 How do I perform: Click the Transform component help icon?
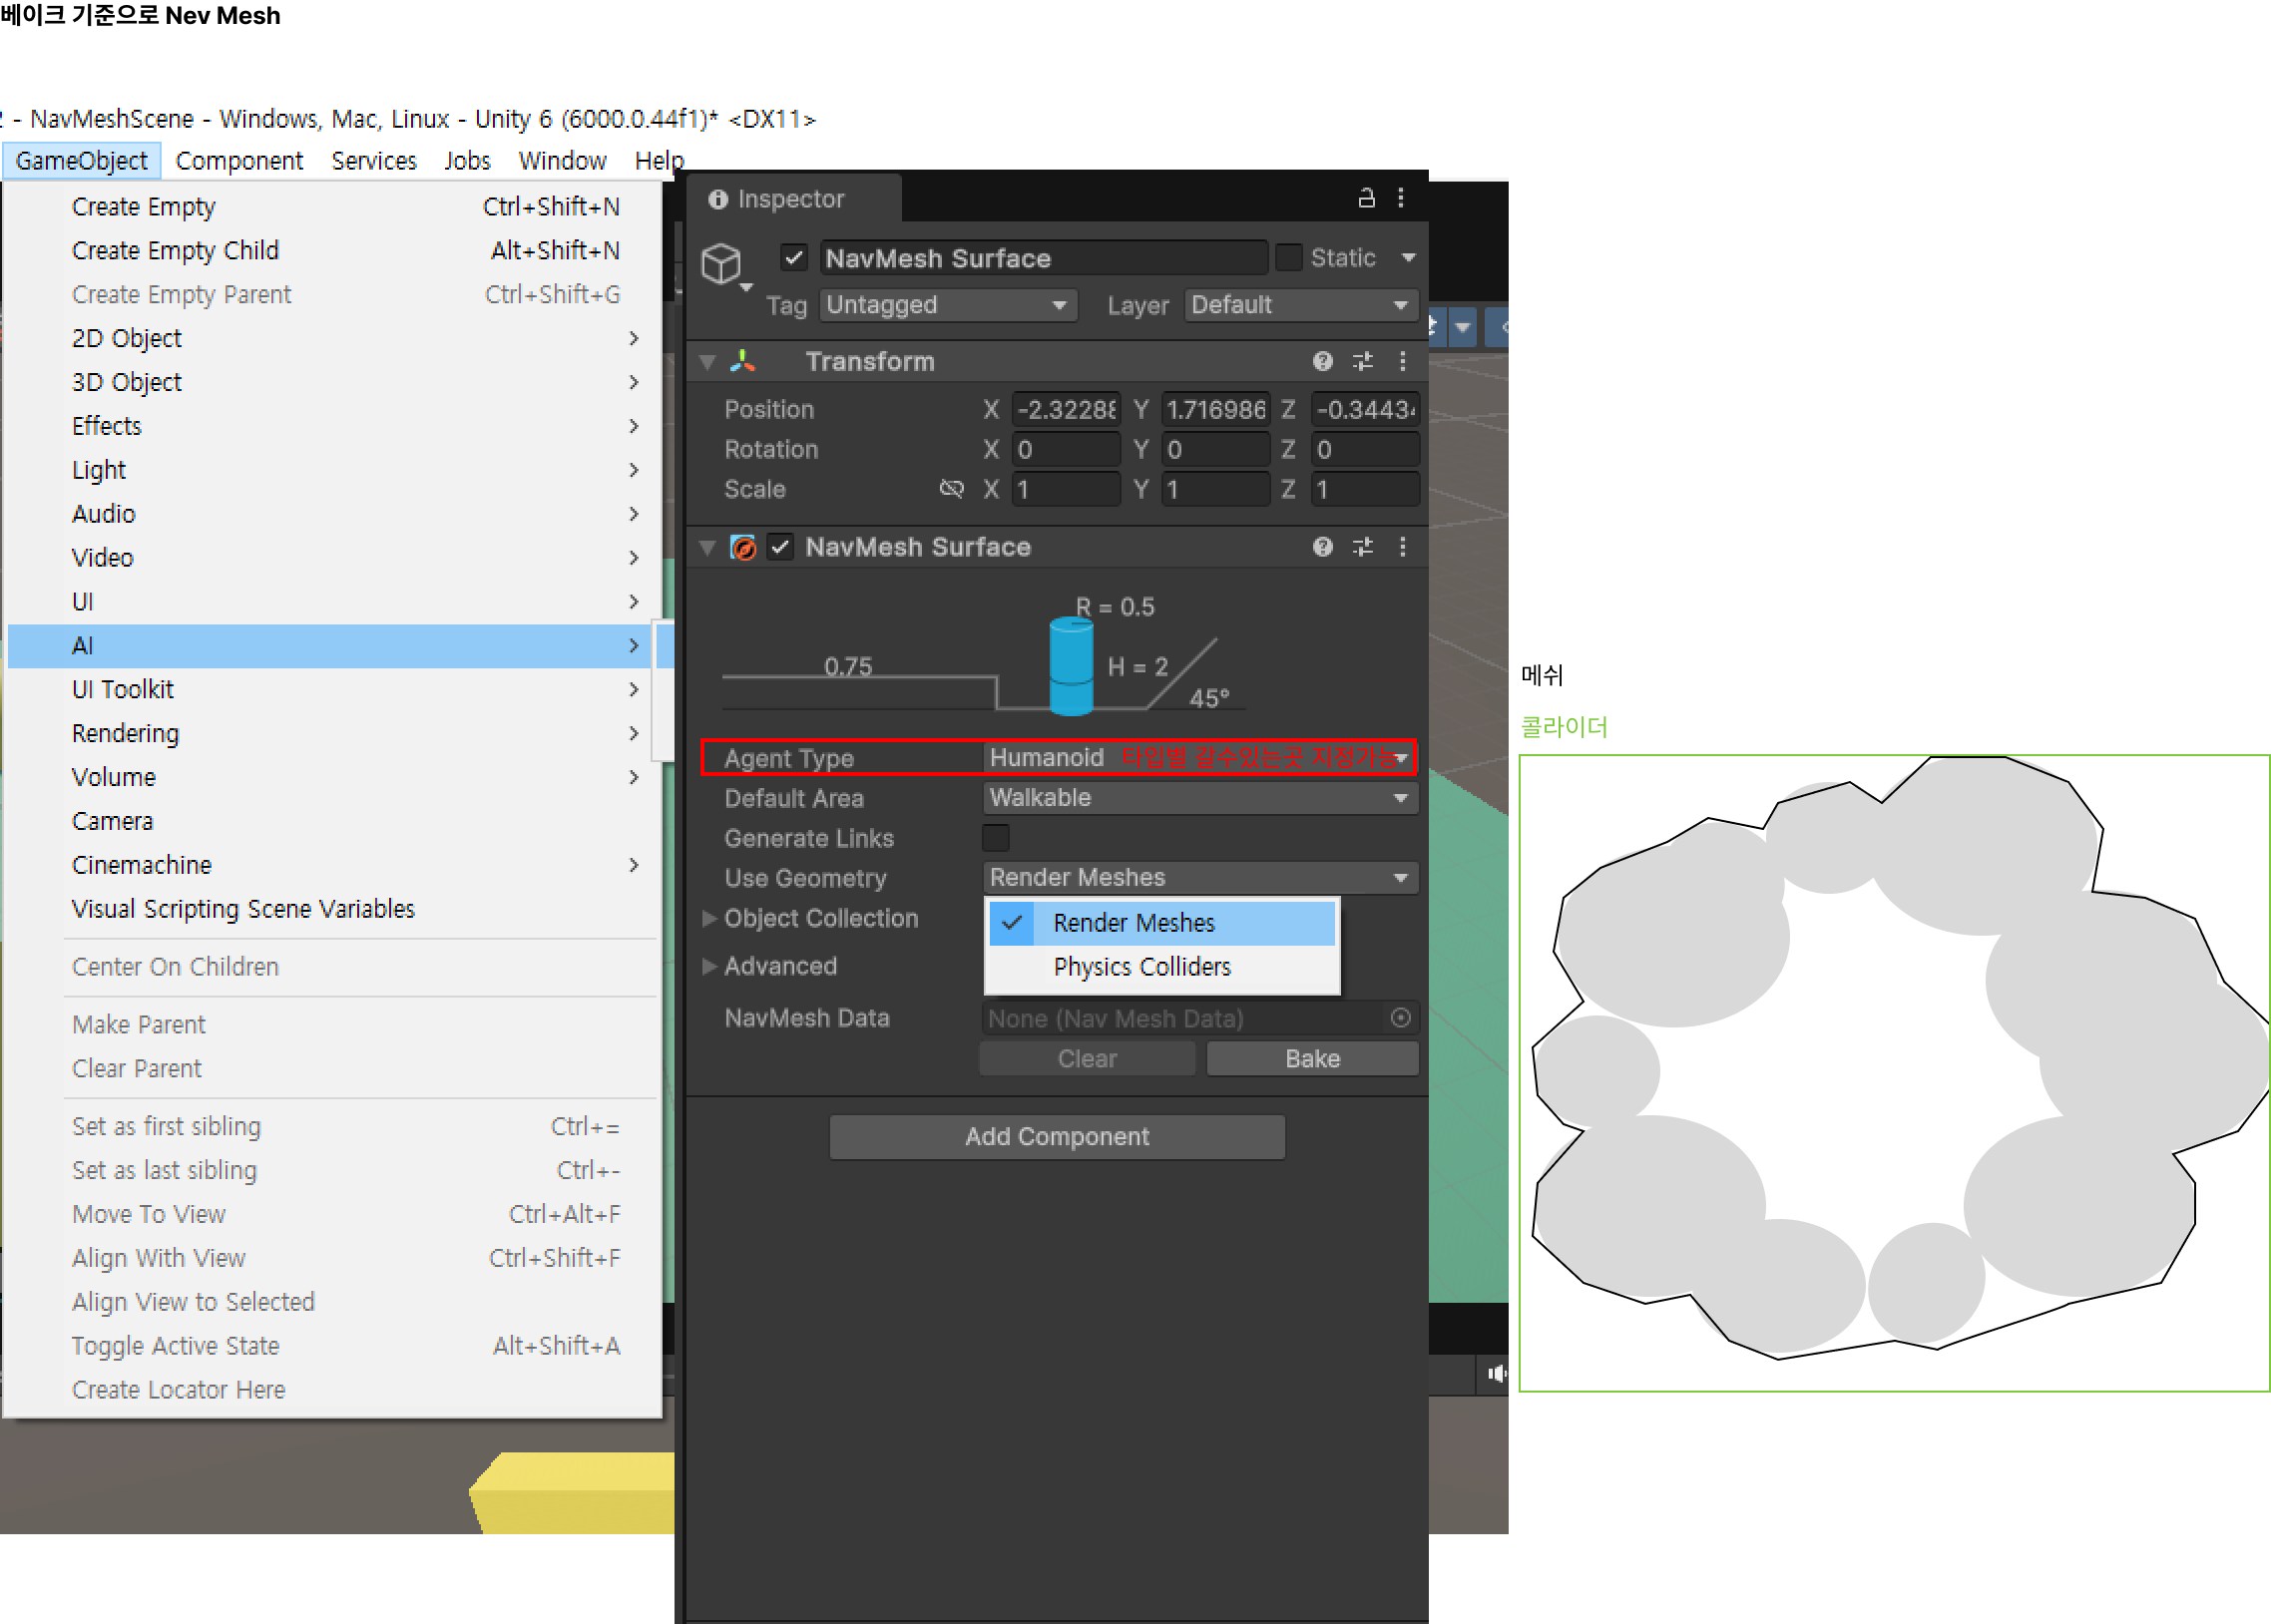pos(1322,361)
